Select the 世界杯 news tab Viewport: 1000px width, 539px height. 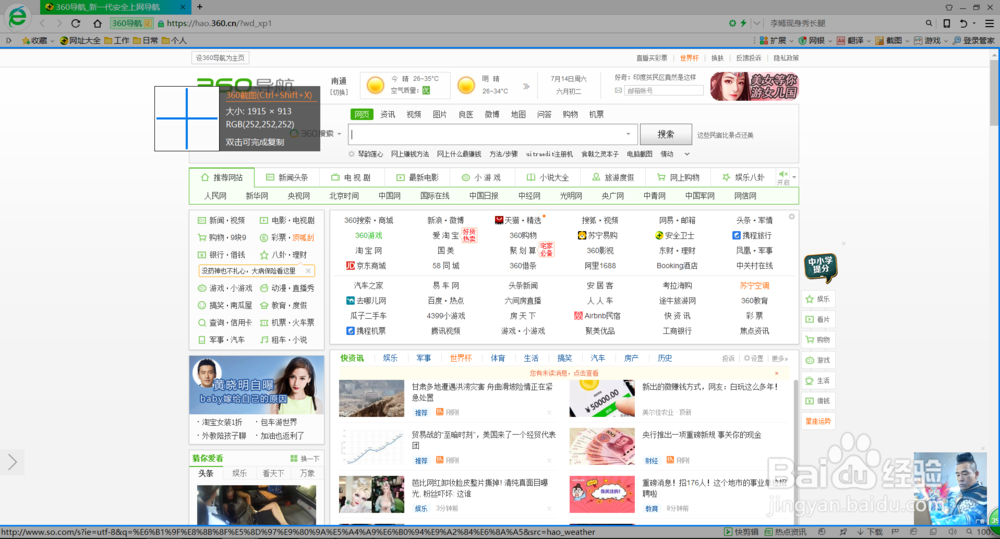click(x=460, y=358)
